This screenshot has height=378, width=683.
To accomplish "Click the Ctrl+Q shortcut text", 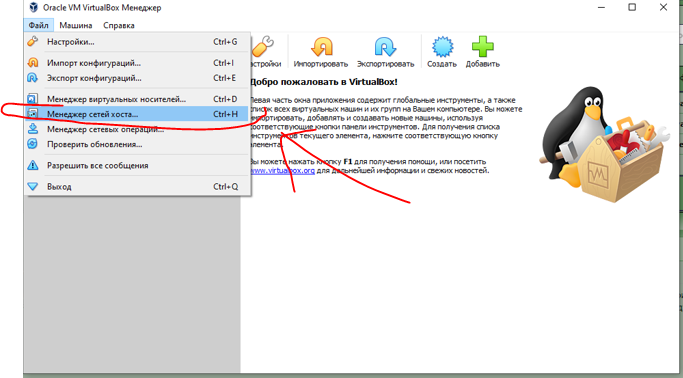I will click(226, 187).
